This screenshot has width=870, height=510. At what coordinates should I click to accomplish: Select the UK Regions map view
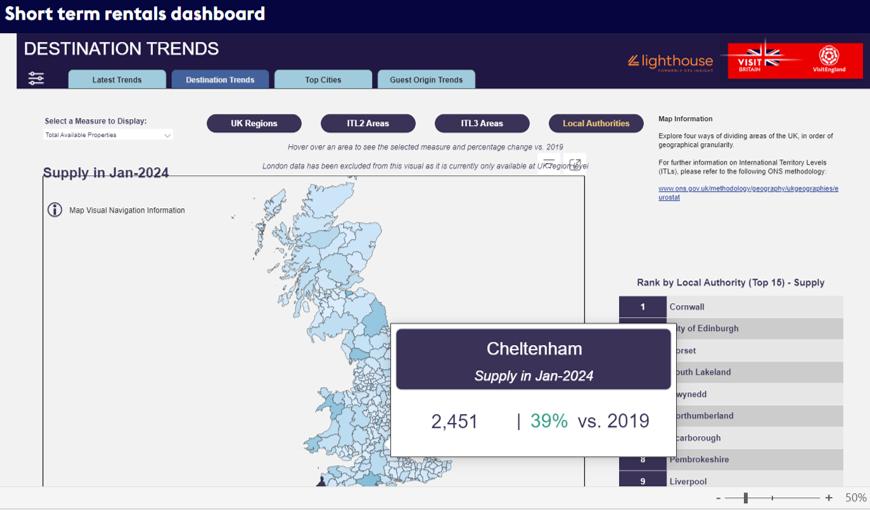[x=254, y=123]
